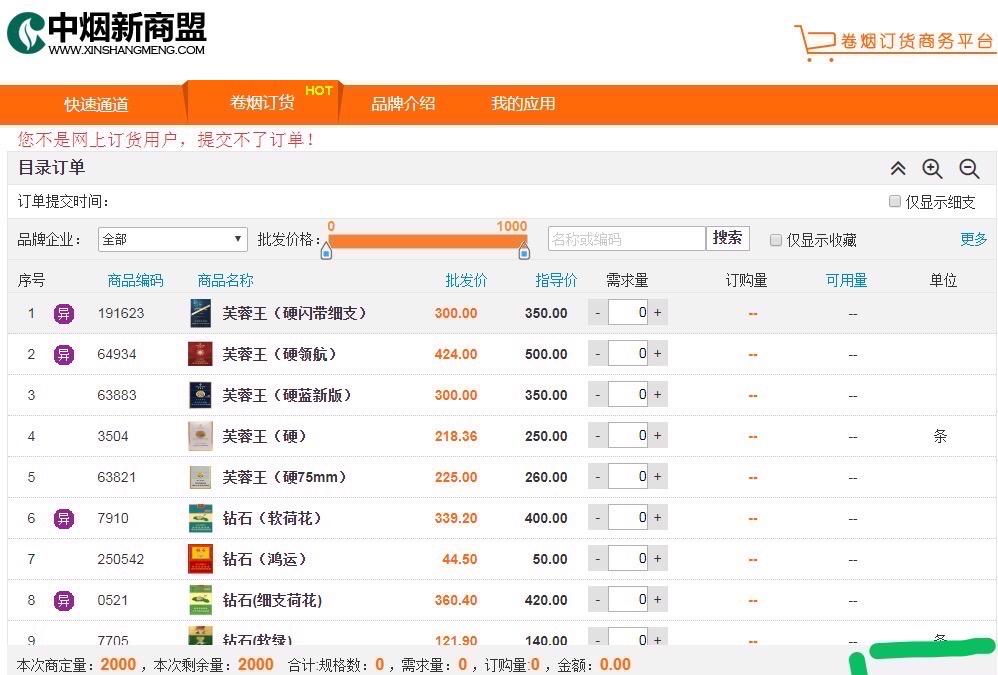Click product code 250542
The image size is (998, 675).
coord(121,559)
